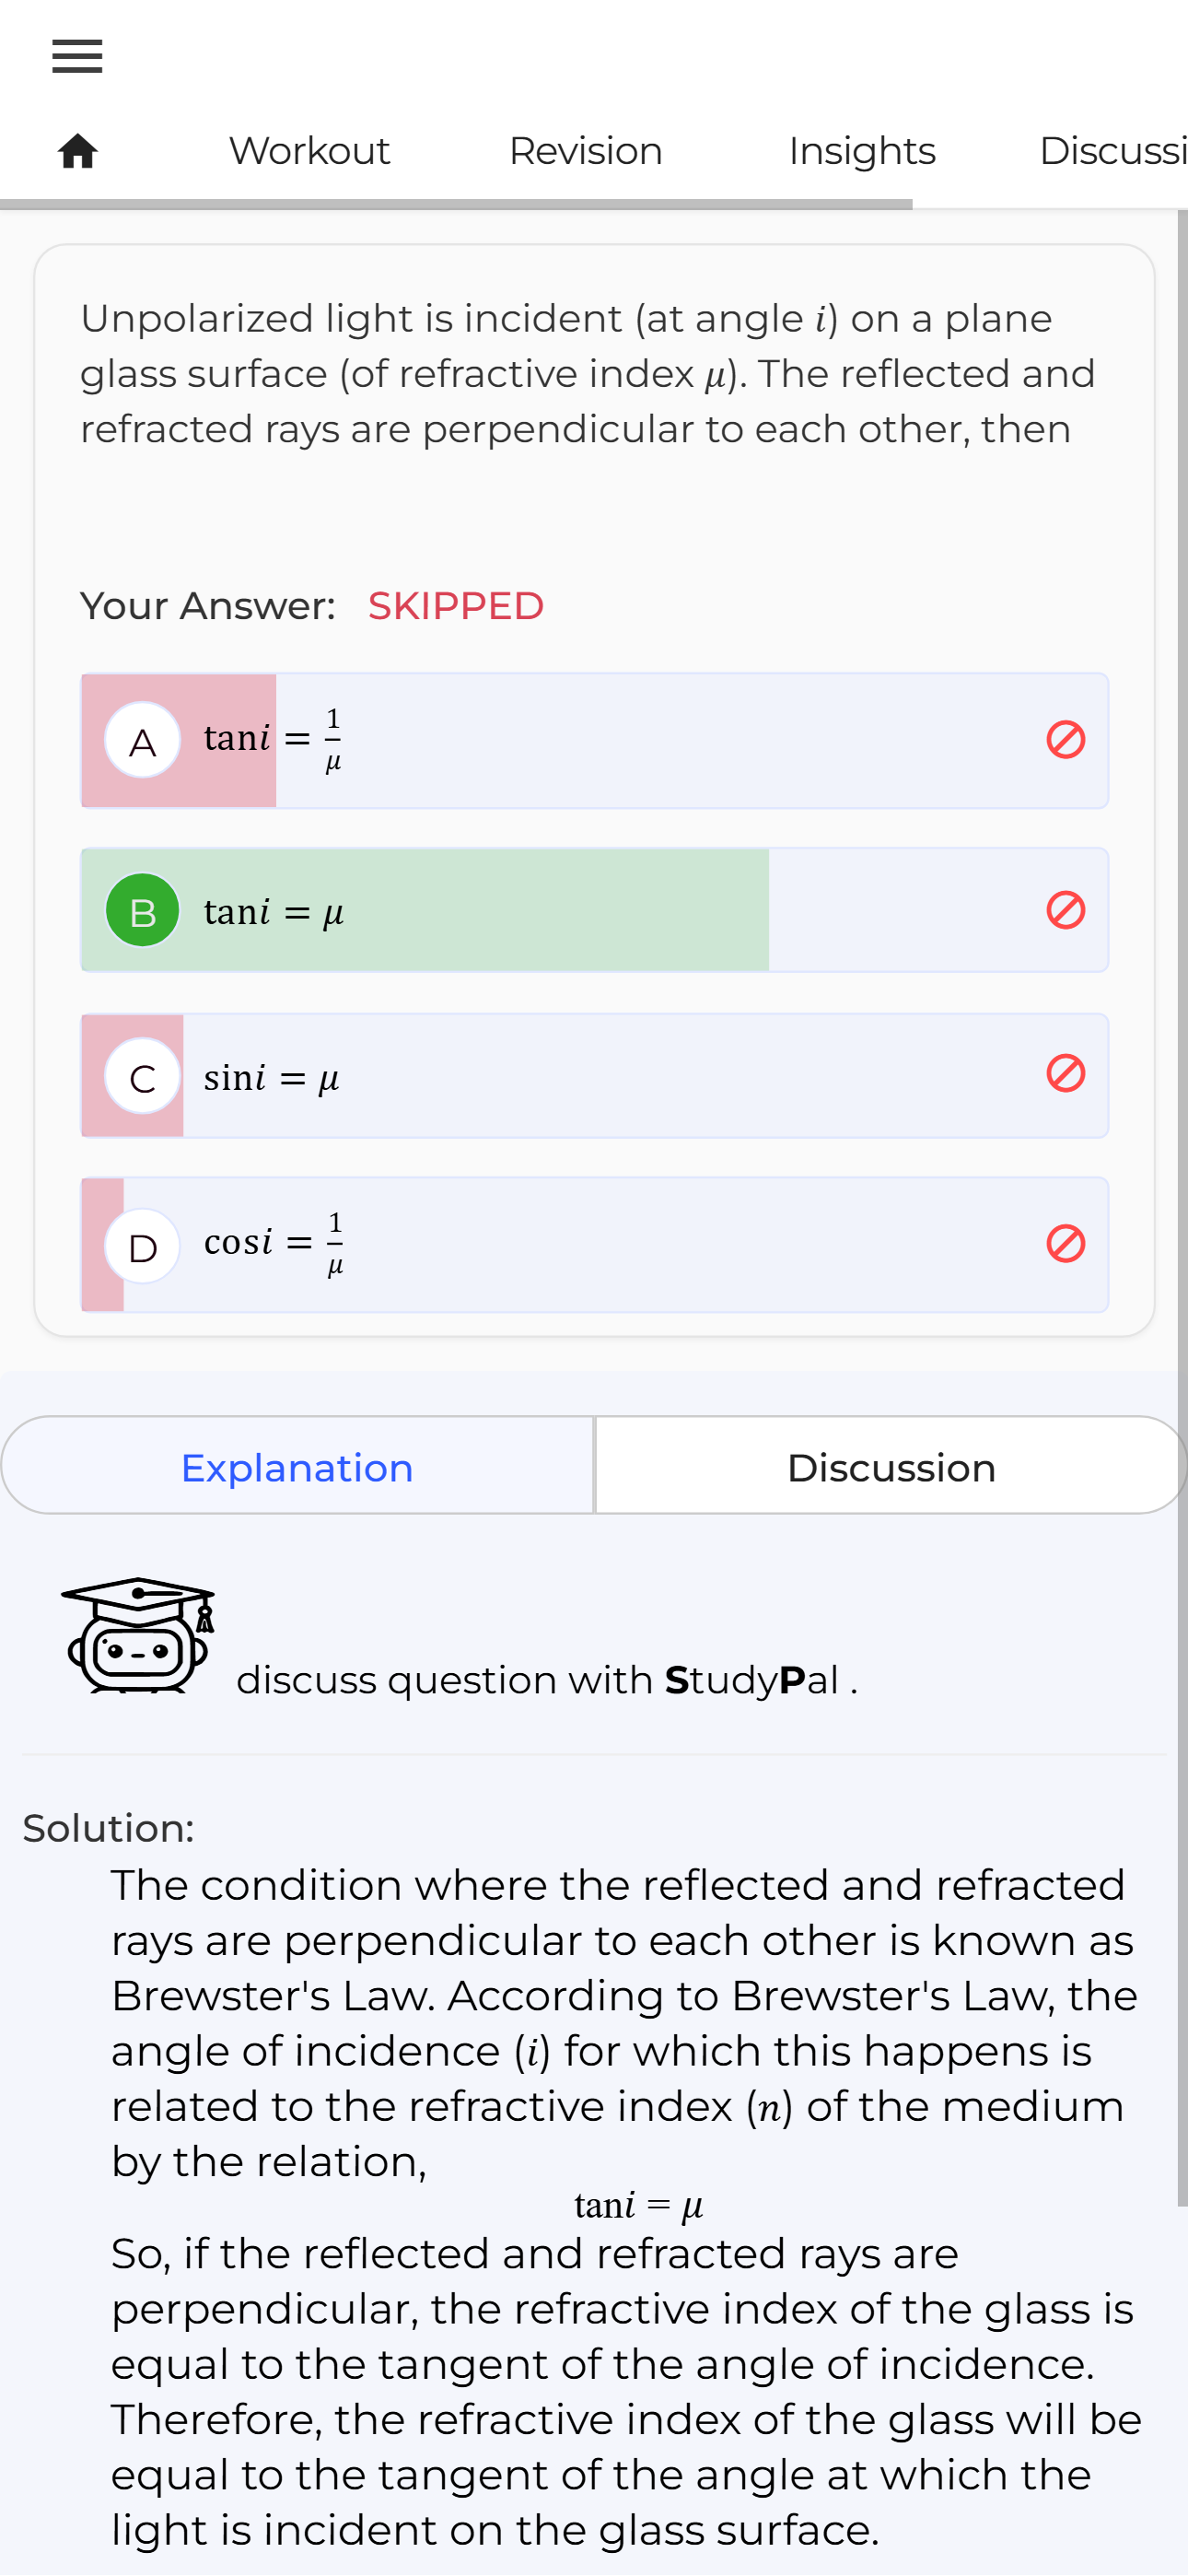
Task: Select option C circle
Action: click(143, 1077)
